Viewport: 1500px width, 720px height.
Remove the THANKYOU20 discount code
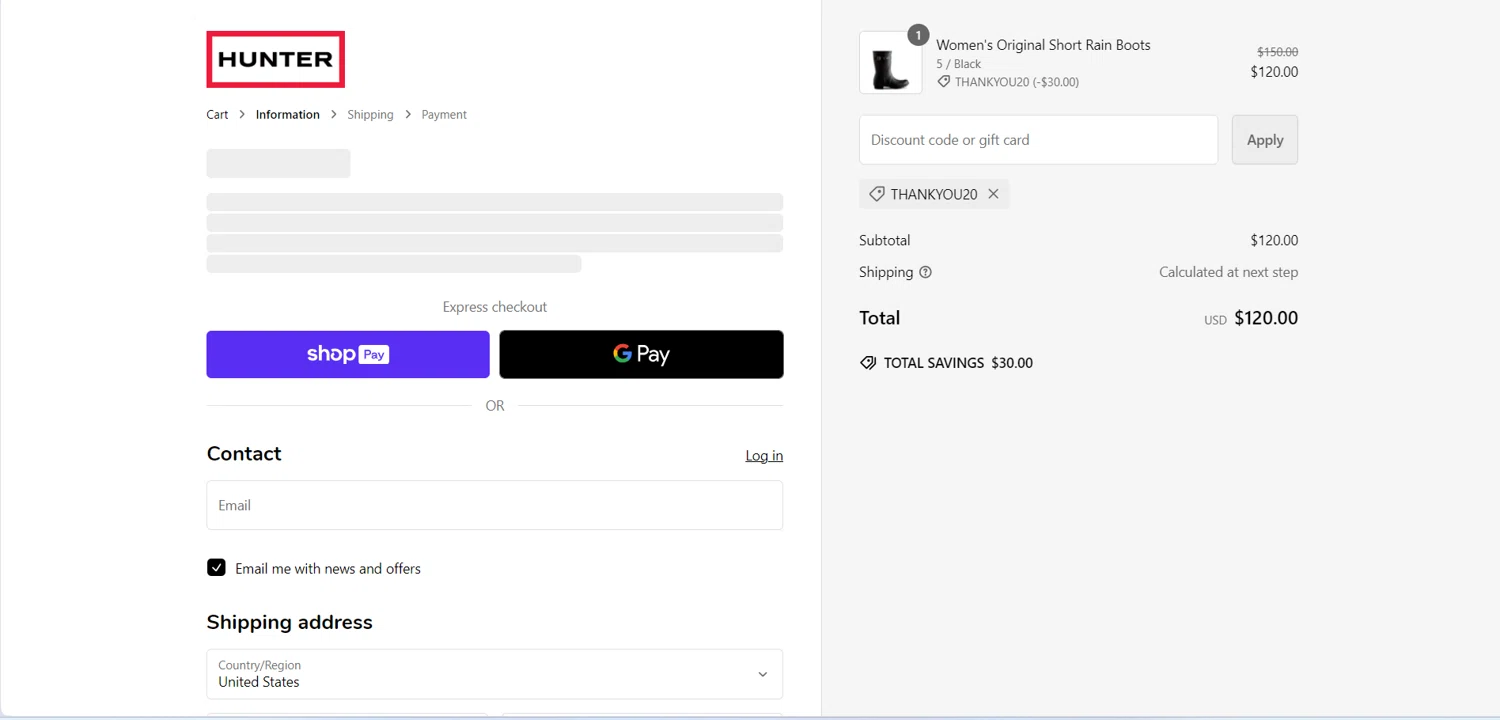click(x=993, y=194)
